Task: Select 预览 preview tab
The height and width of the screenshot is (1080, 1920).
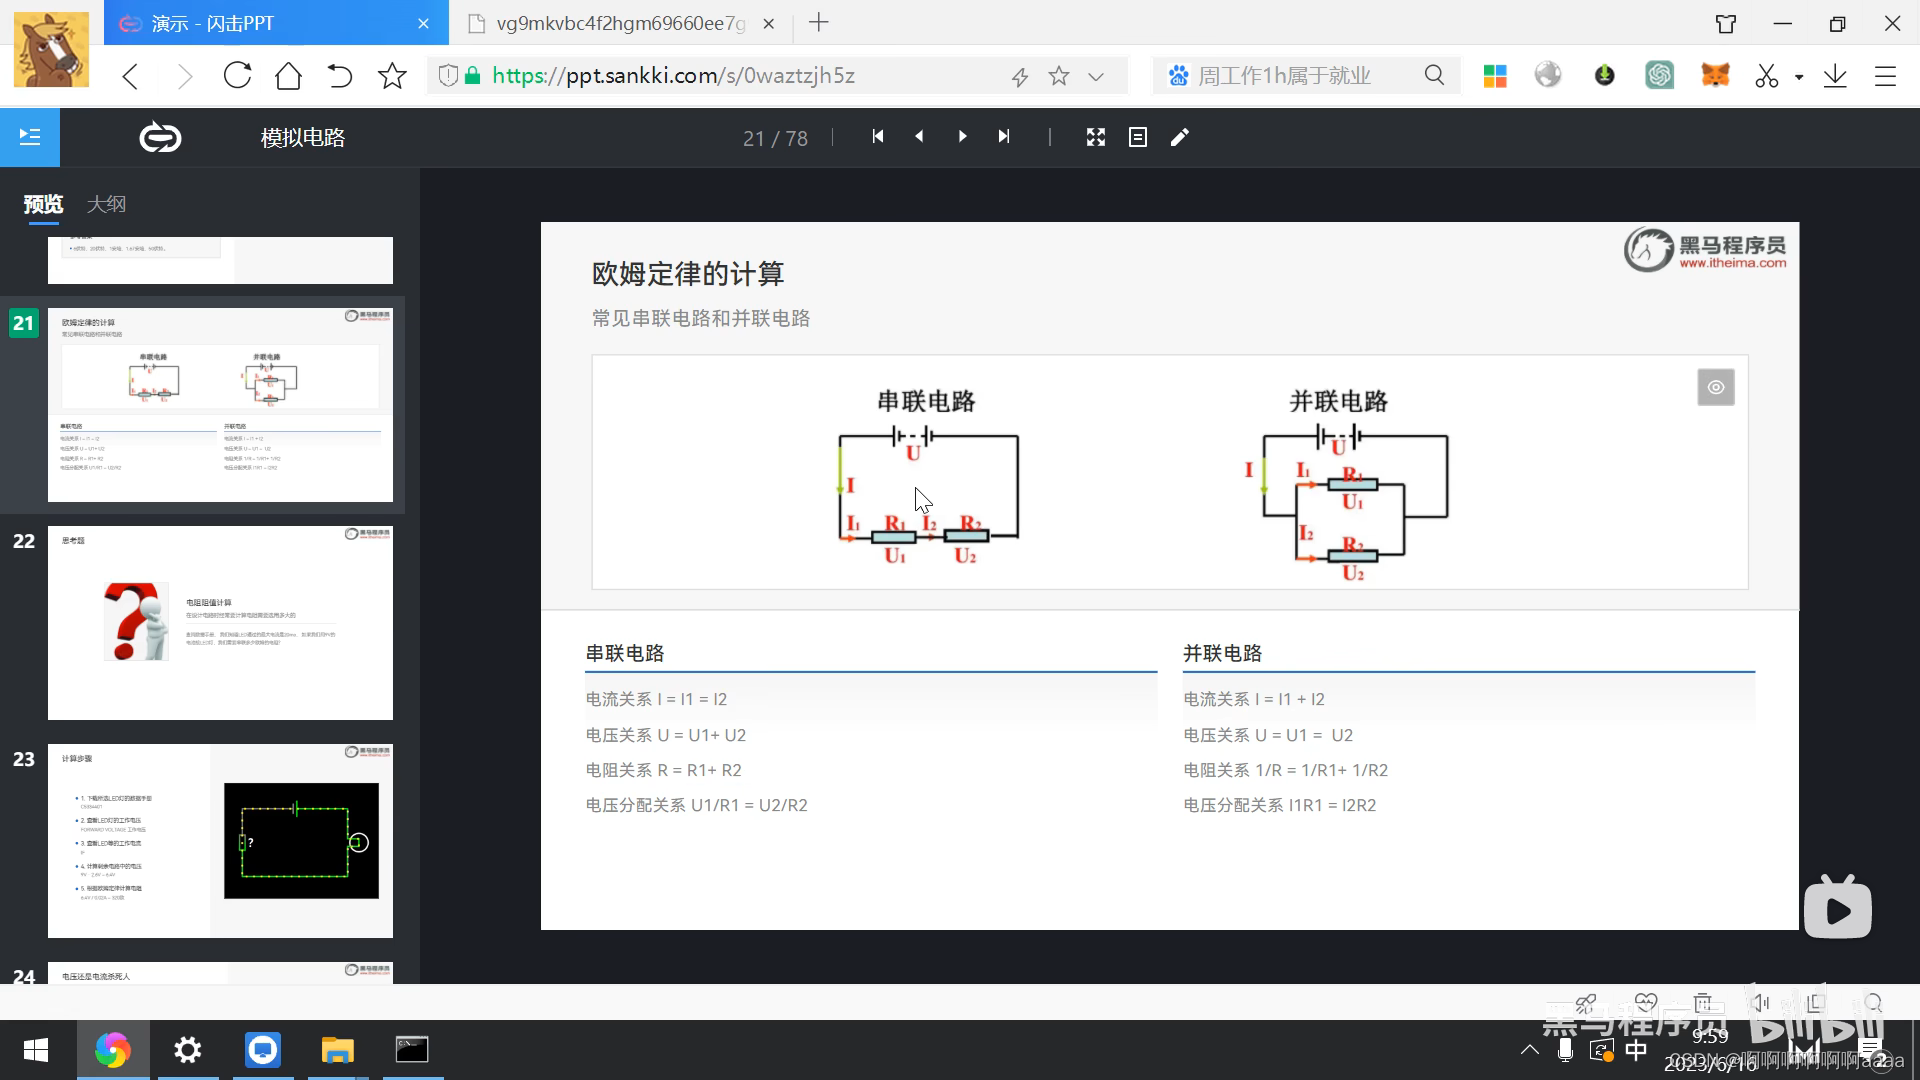Action: [x=43, y=204]
